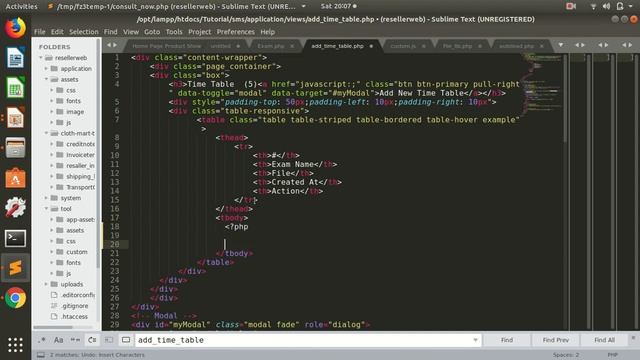This screenshot has width=640, height=360.
Task: Open the Project menu
Action: pyautogui.click(x=200, y=32)
